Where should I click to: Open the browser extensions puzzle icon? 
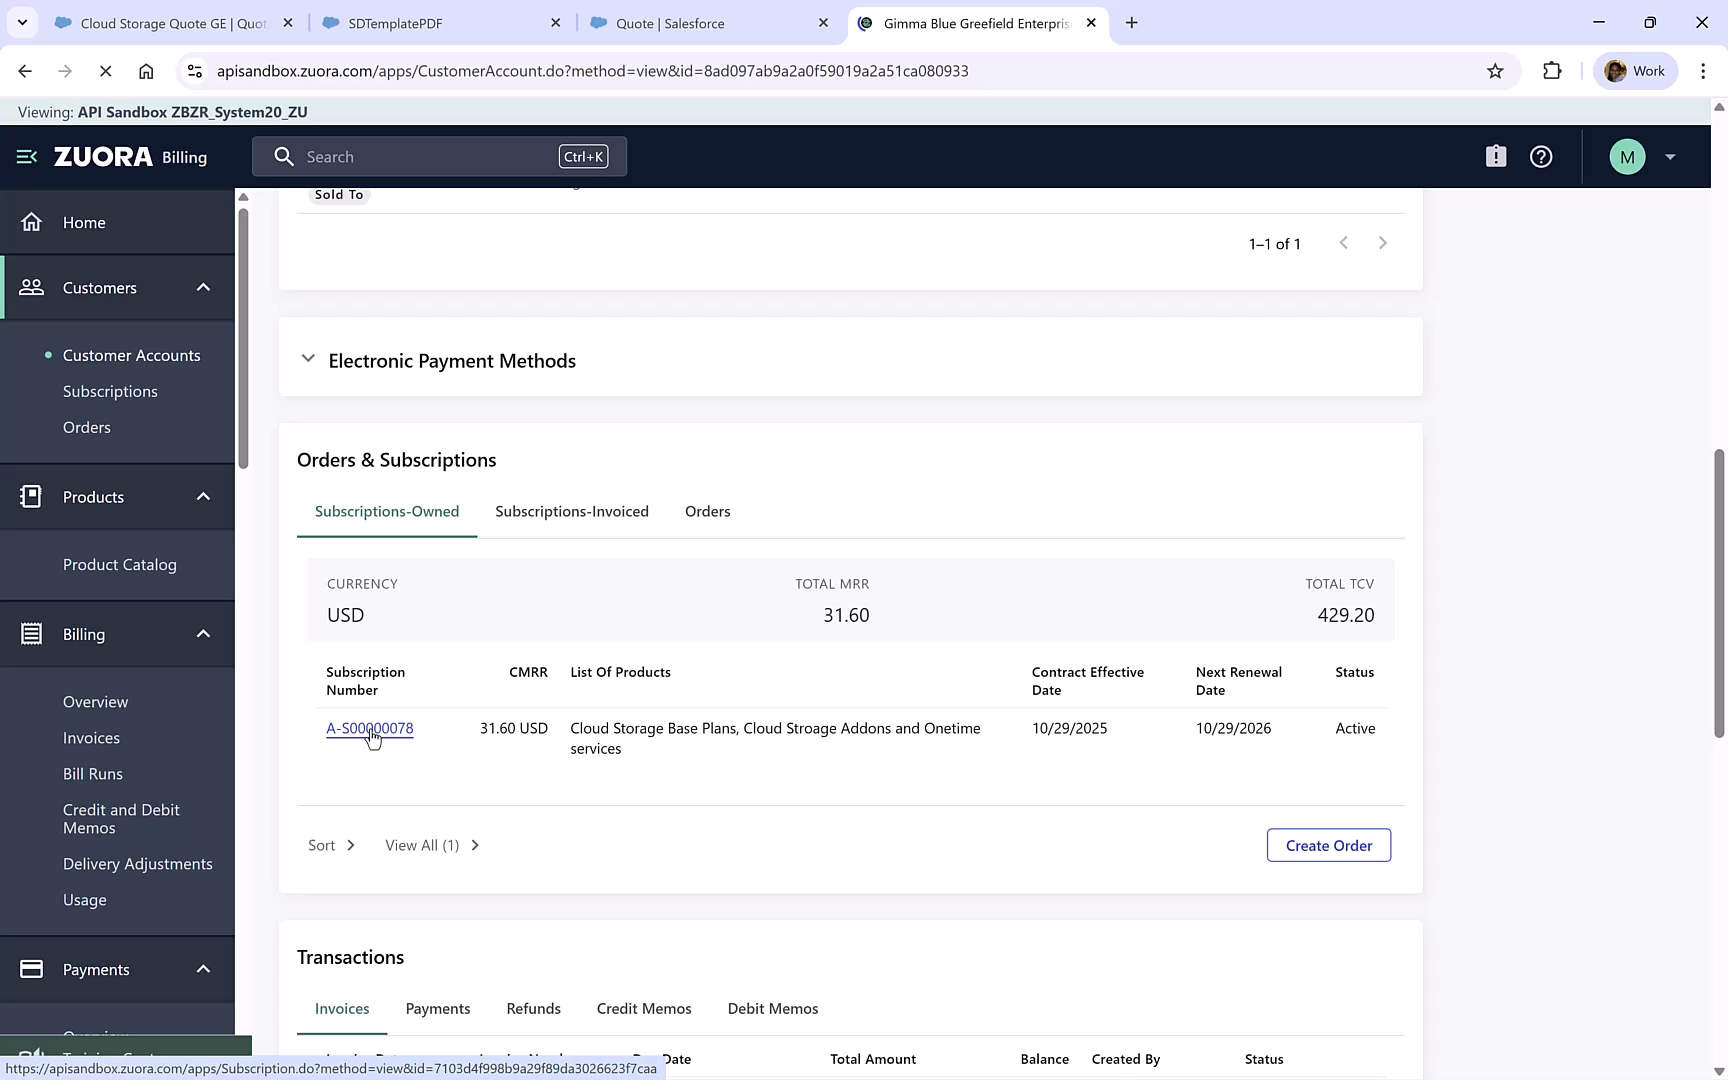1553,70
